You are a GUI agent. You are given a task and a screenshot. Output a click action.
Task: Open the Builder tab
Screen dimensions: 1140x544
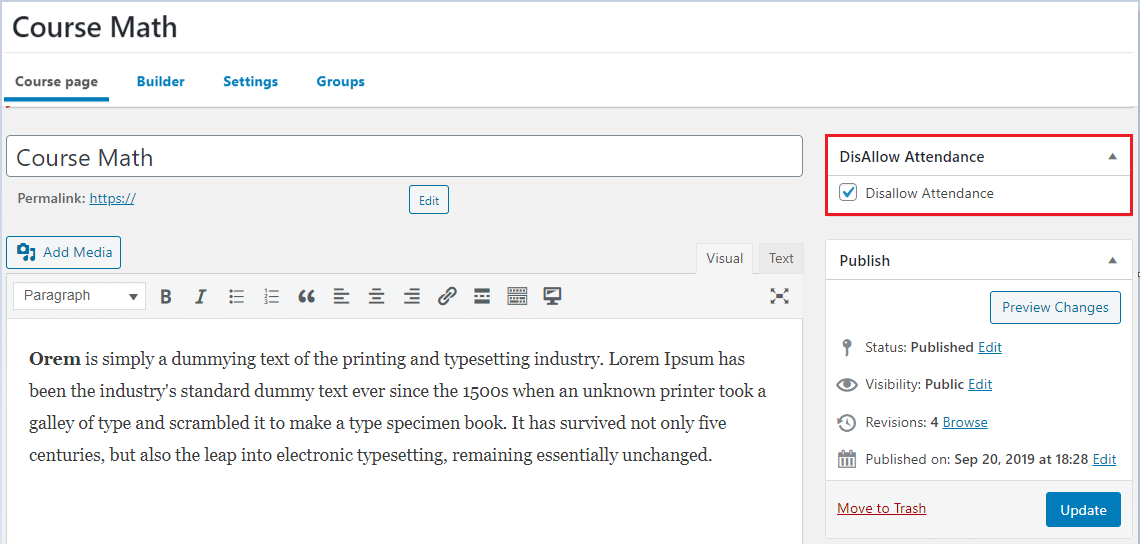[161, 81]
